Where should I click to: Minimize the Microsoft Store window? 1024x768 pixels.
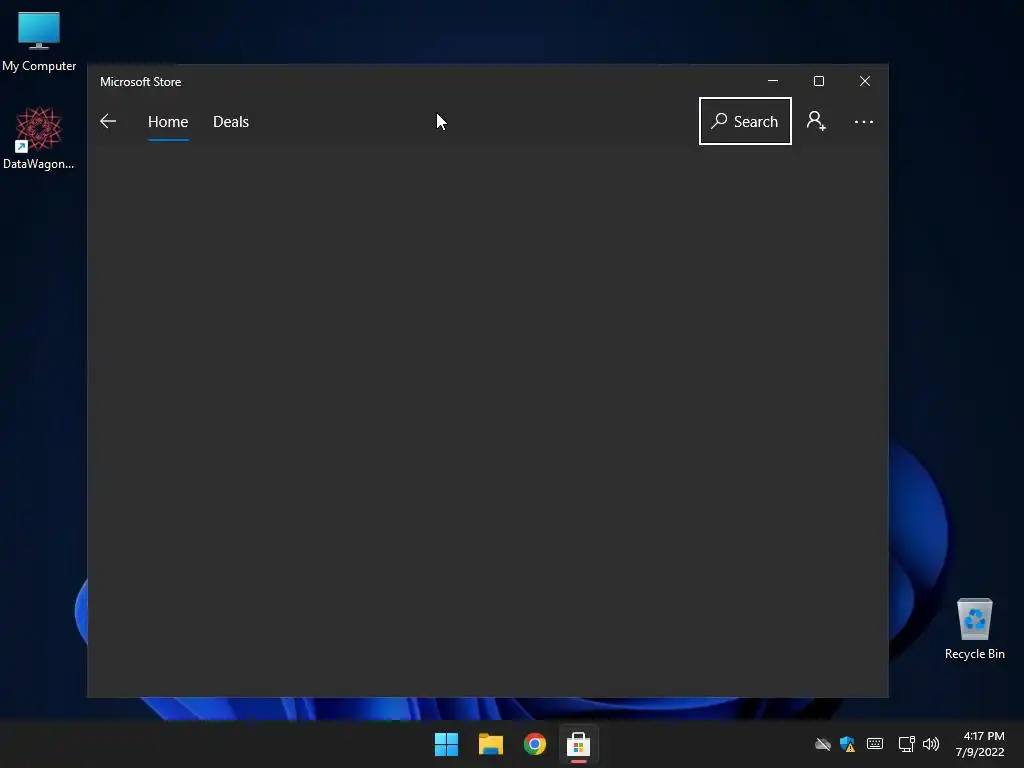tap(773, 81)
